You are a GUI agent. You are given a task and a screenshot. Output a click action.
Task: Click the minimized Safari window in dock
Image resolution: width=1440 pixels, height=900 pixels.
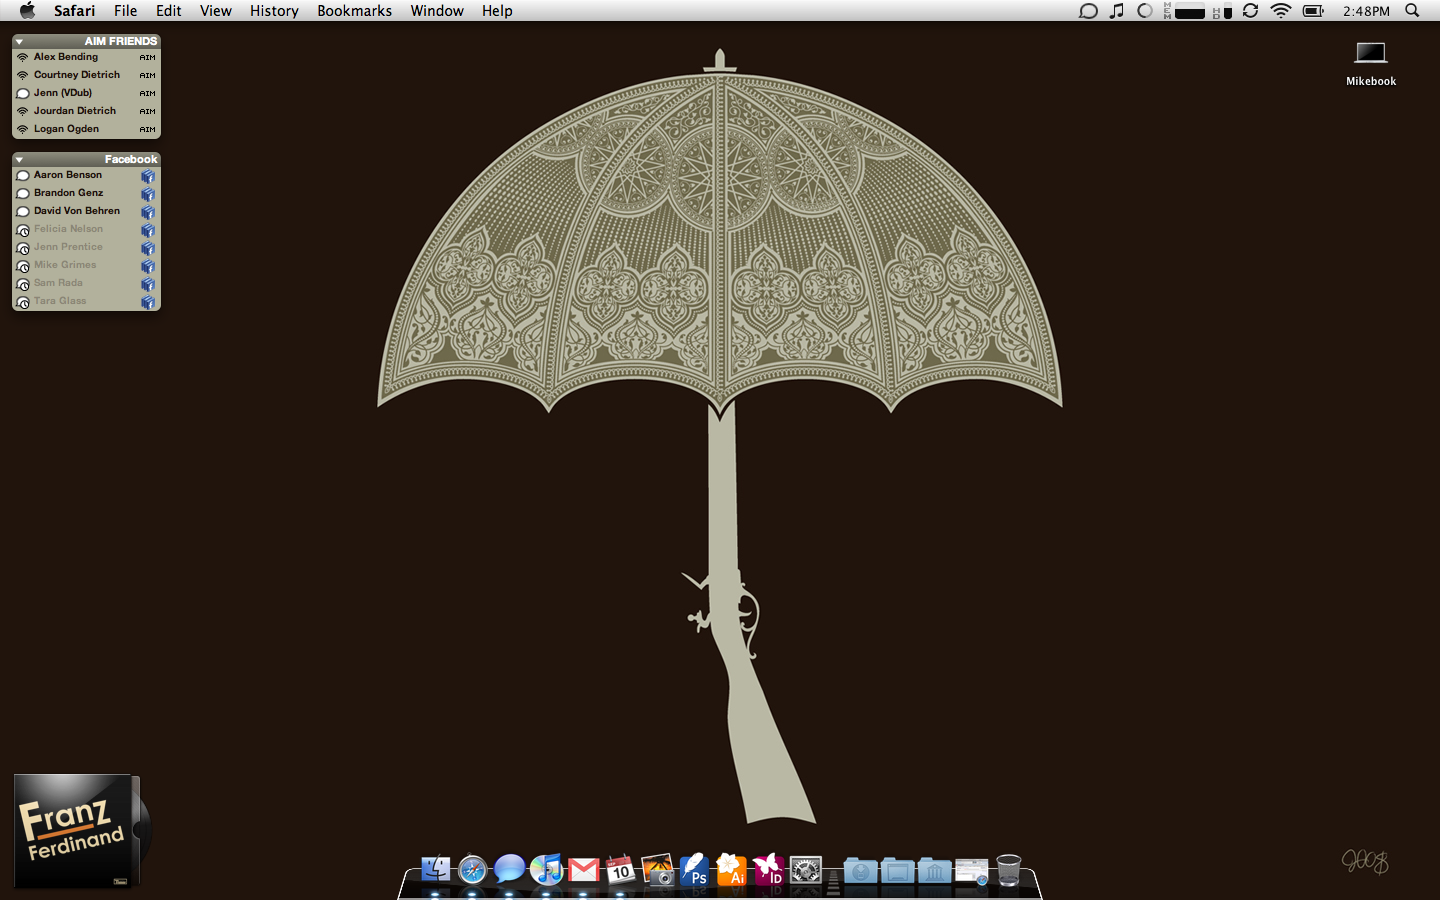tap(971, 871)
